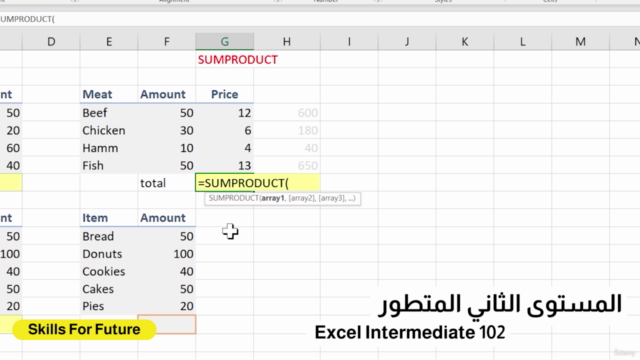Select the Cookies cell
Viewport: 640px width, 360px height.
coord(109,271)
